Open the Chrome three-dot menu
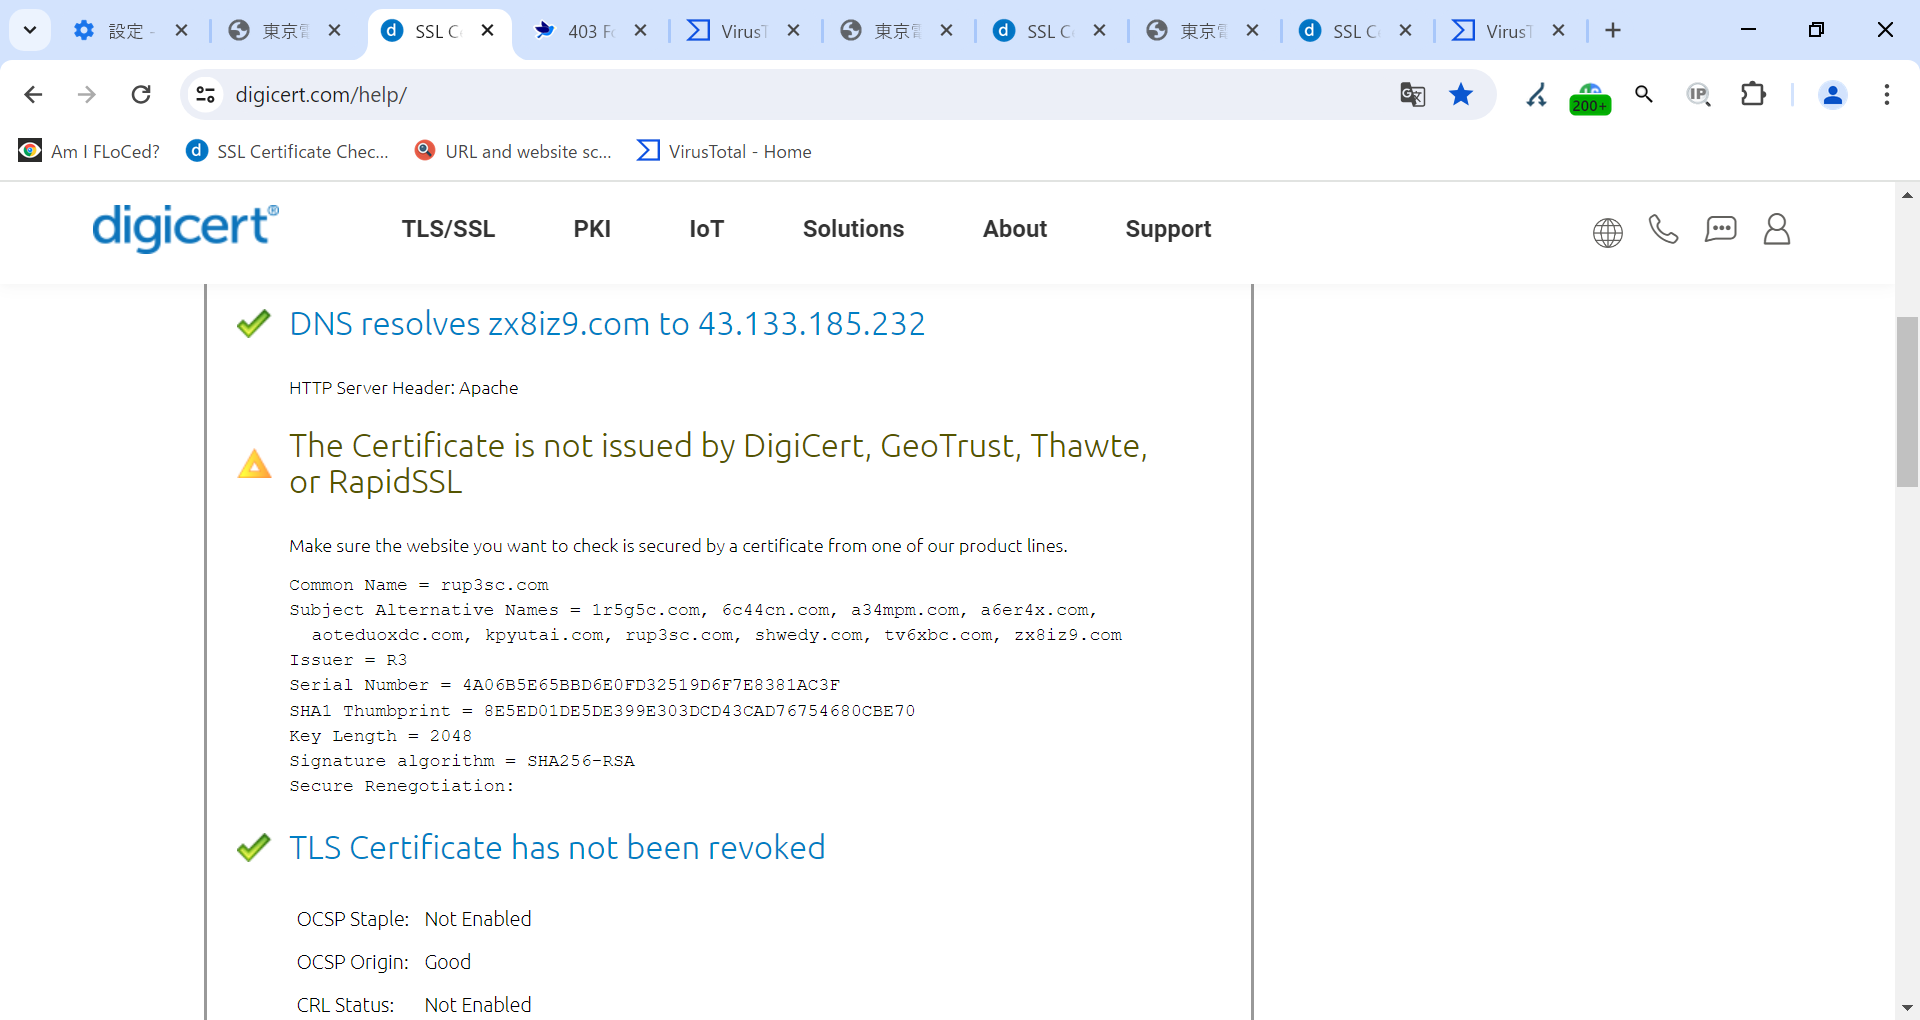 [1887, 95]
